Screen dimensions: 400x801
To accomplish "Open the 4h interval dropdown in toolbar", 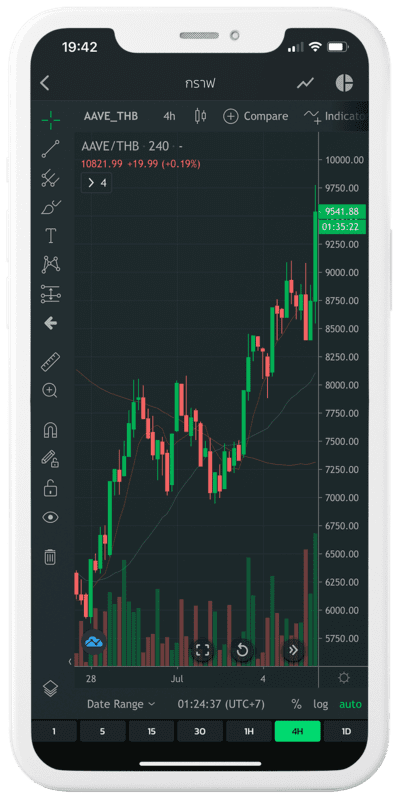I will (x=169, y=116).
